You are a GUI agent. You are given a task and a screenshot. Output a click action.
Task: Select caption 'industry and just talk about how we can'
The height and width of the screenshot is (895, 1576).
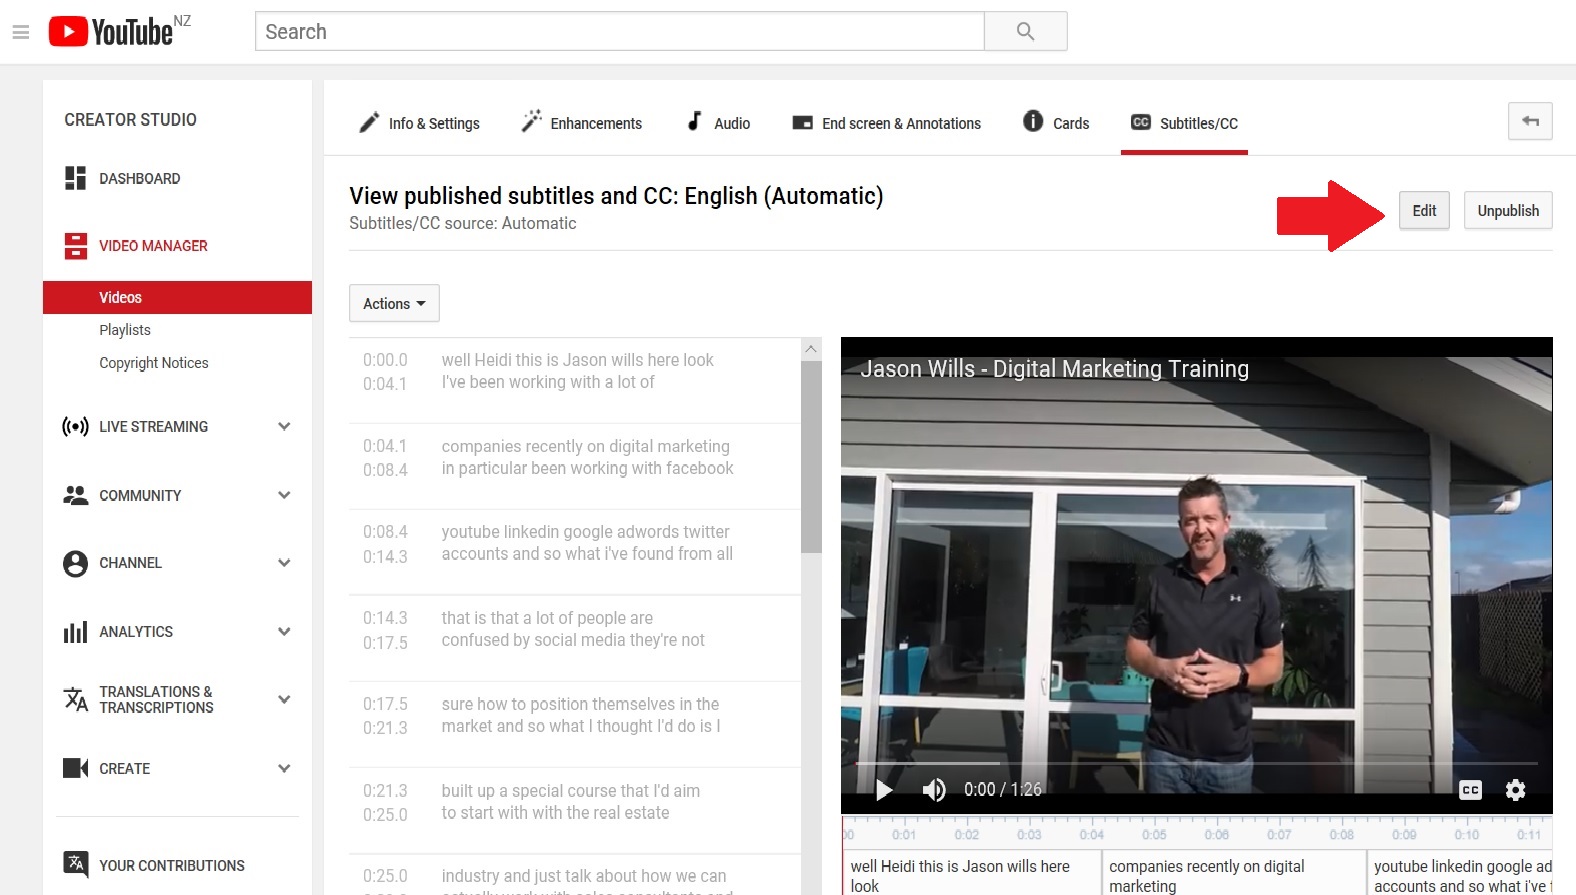(x=575, y=875)
